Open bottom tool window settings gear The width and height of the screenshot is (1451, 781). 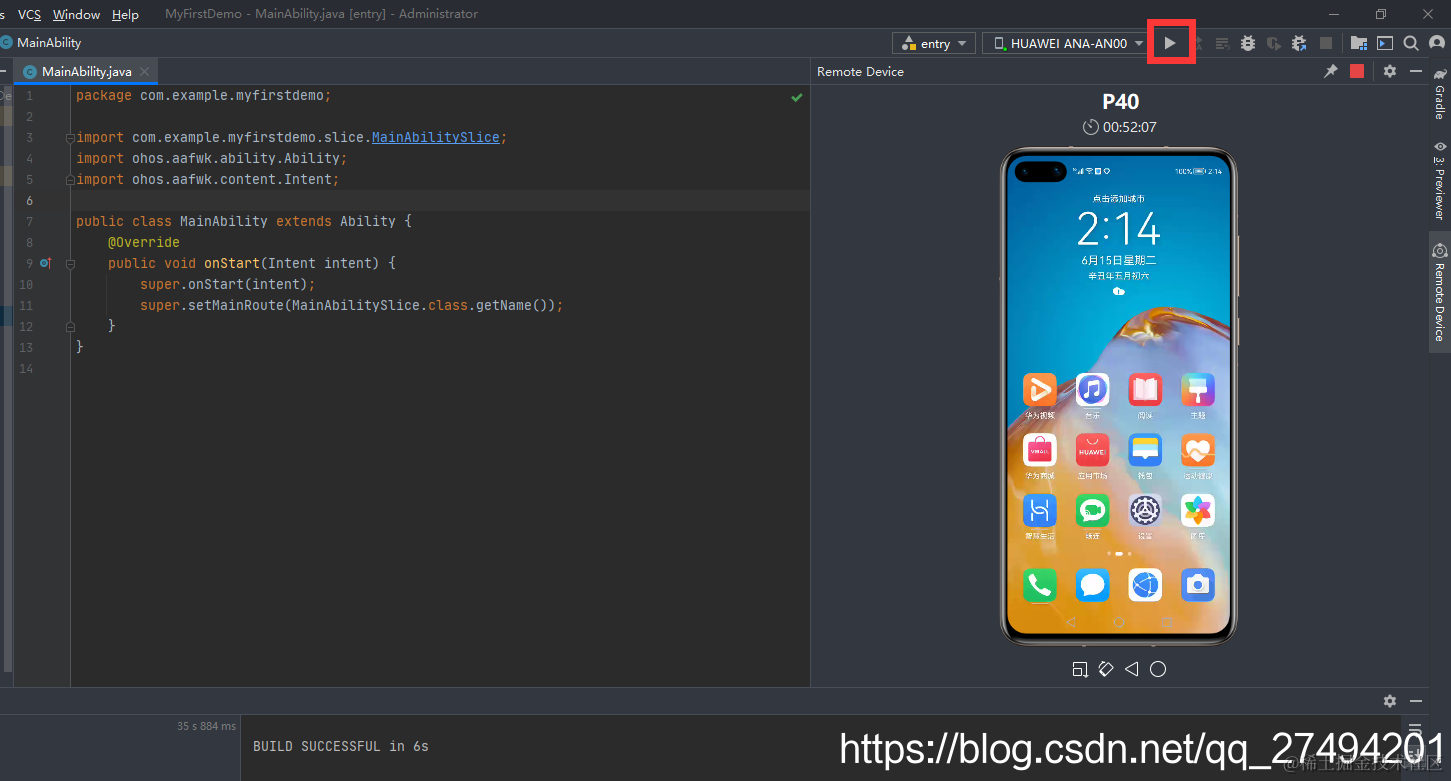coord(1389,701)
